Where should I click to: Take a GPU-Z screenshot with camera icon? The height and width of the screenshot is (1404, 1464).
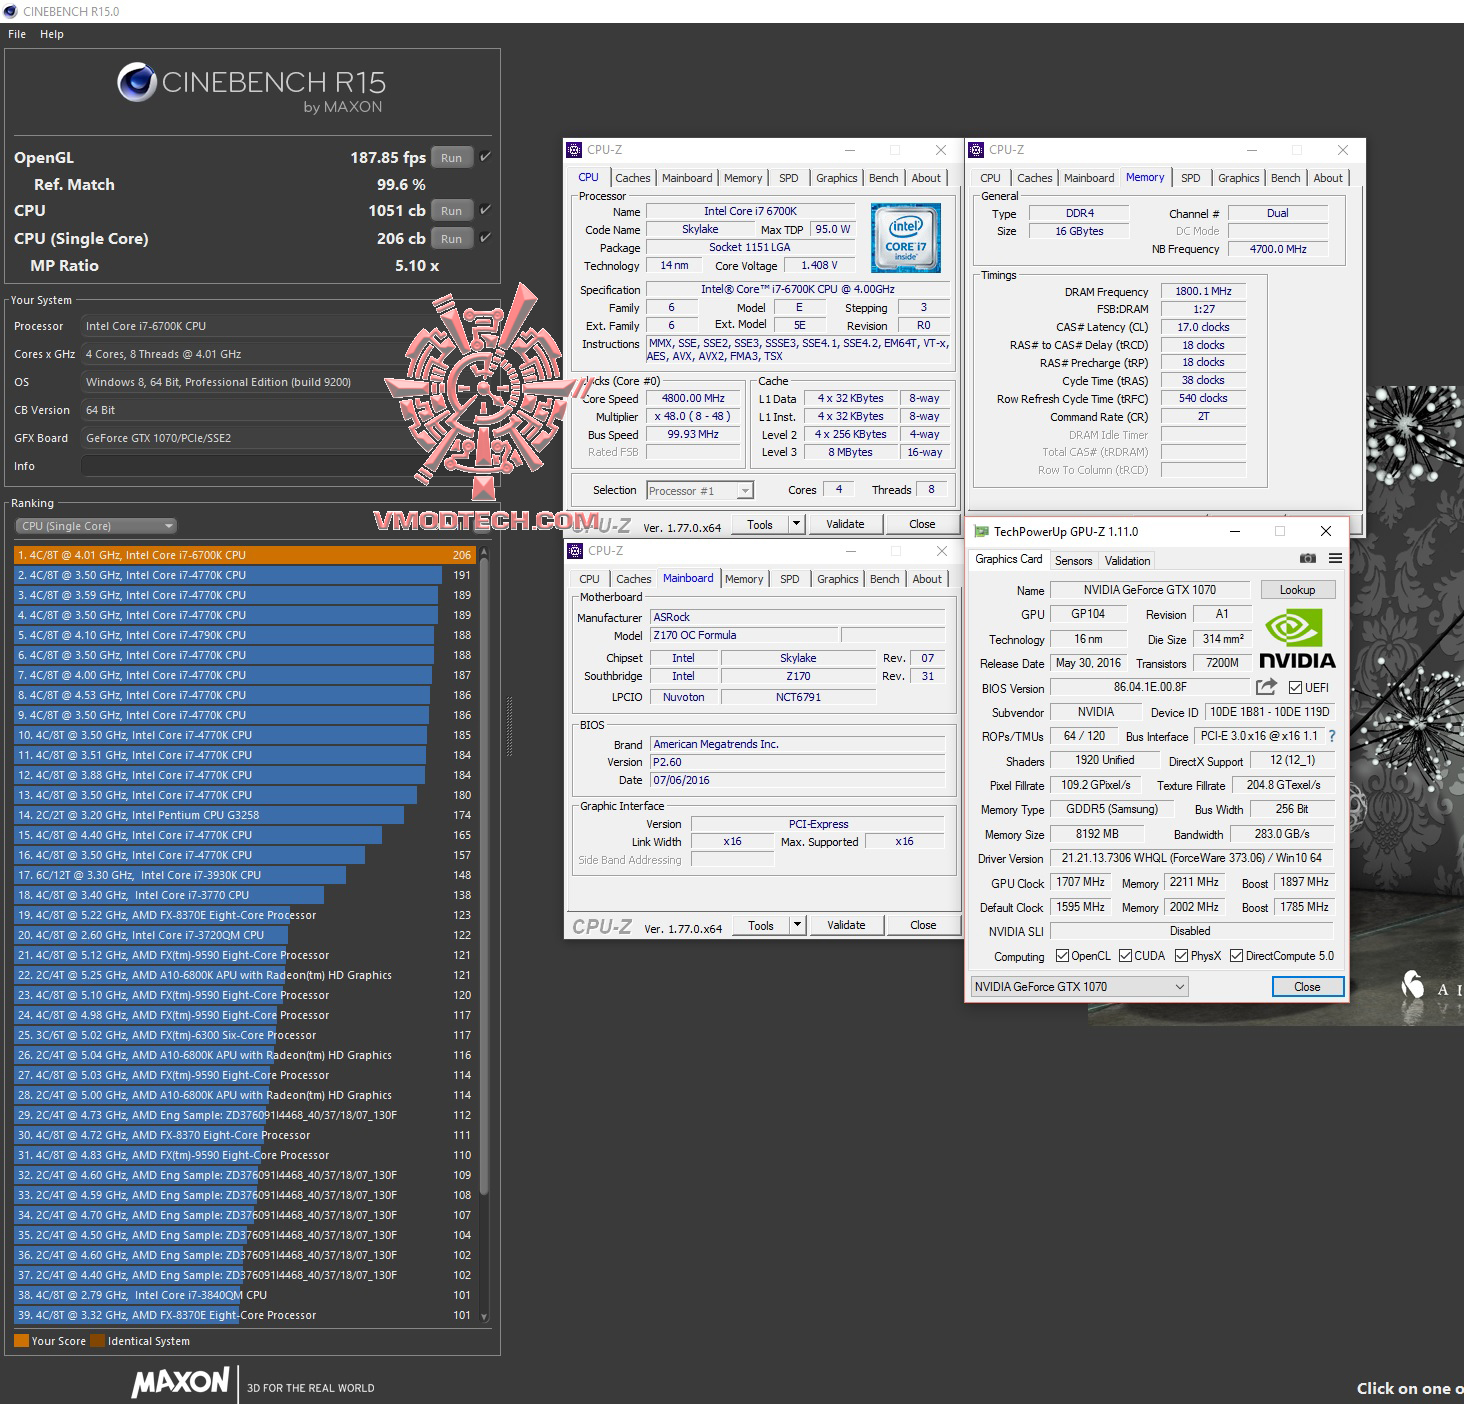click(1307, 558)
